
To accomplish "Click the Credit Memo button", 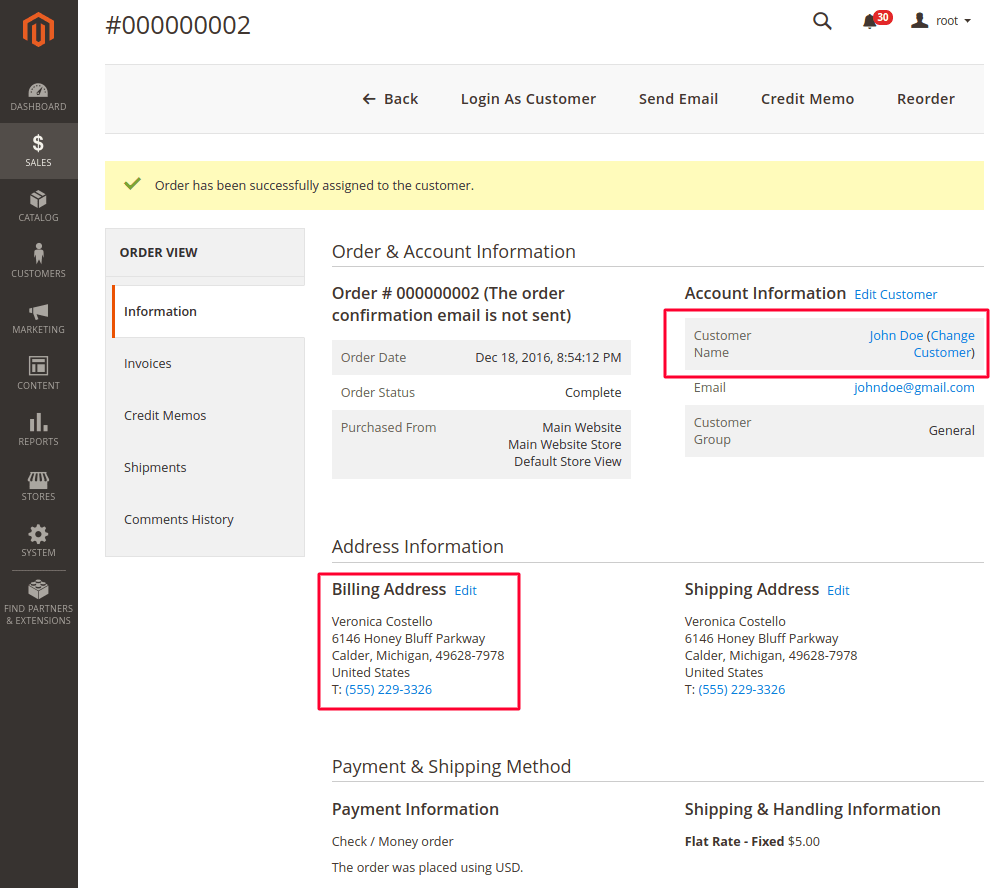I will coord(807,99).
